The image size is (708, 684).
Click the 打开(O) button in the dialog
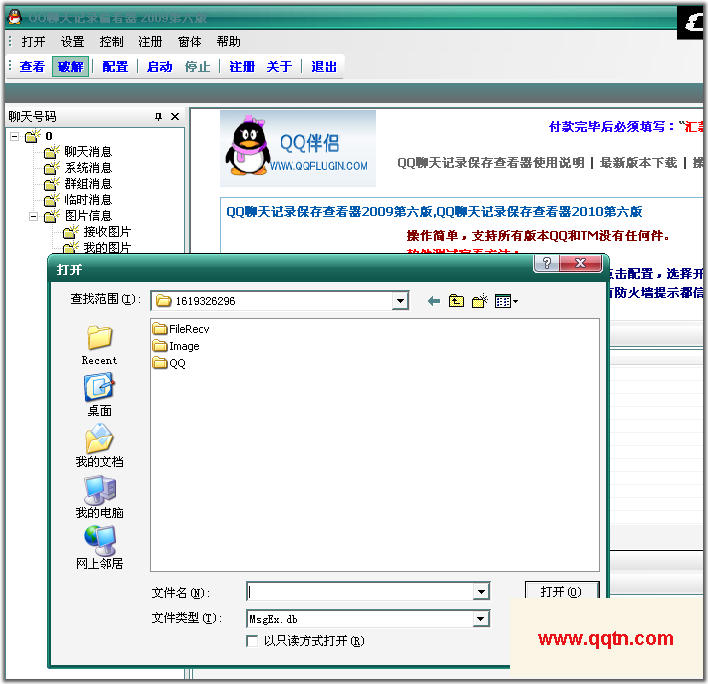coord(561,592)
